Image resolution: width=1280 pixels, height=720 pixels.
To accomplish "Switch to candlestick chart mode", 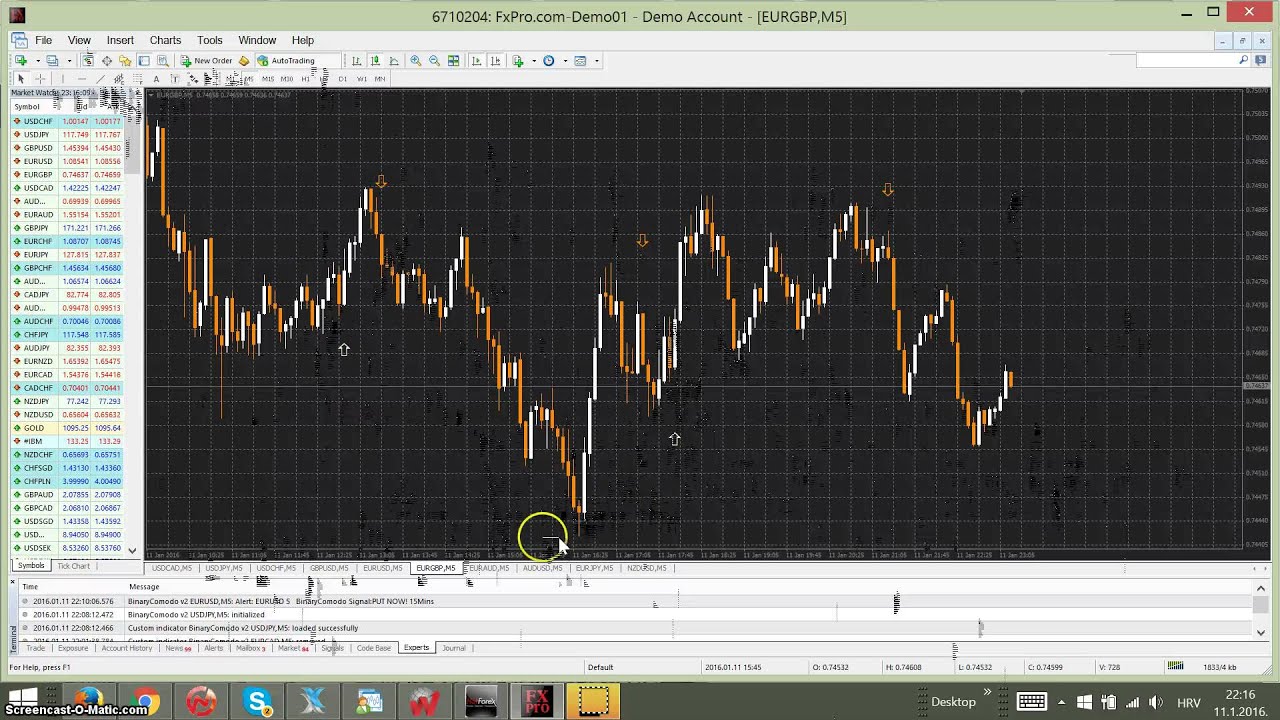I will pyautogui.click(x=375, y=60).
